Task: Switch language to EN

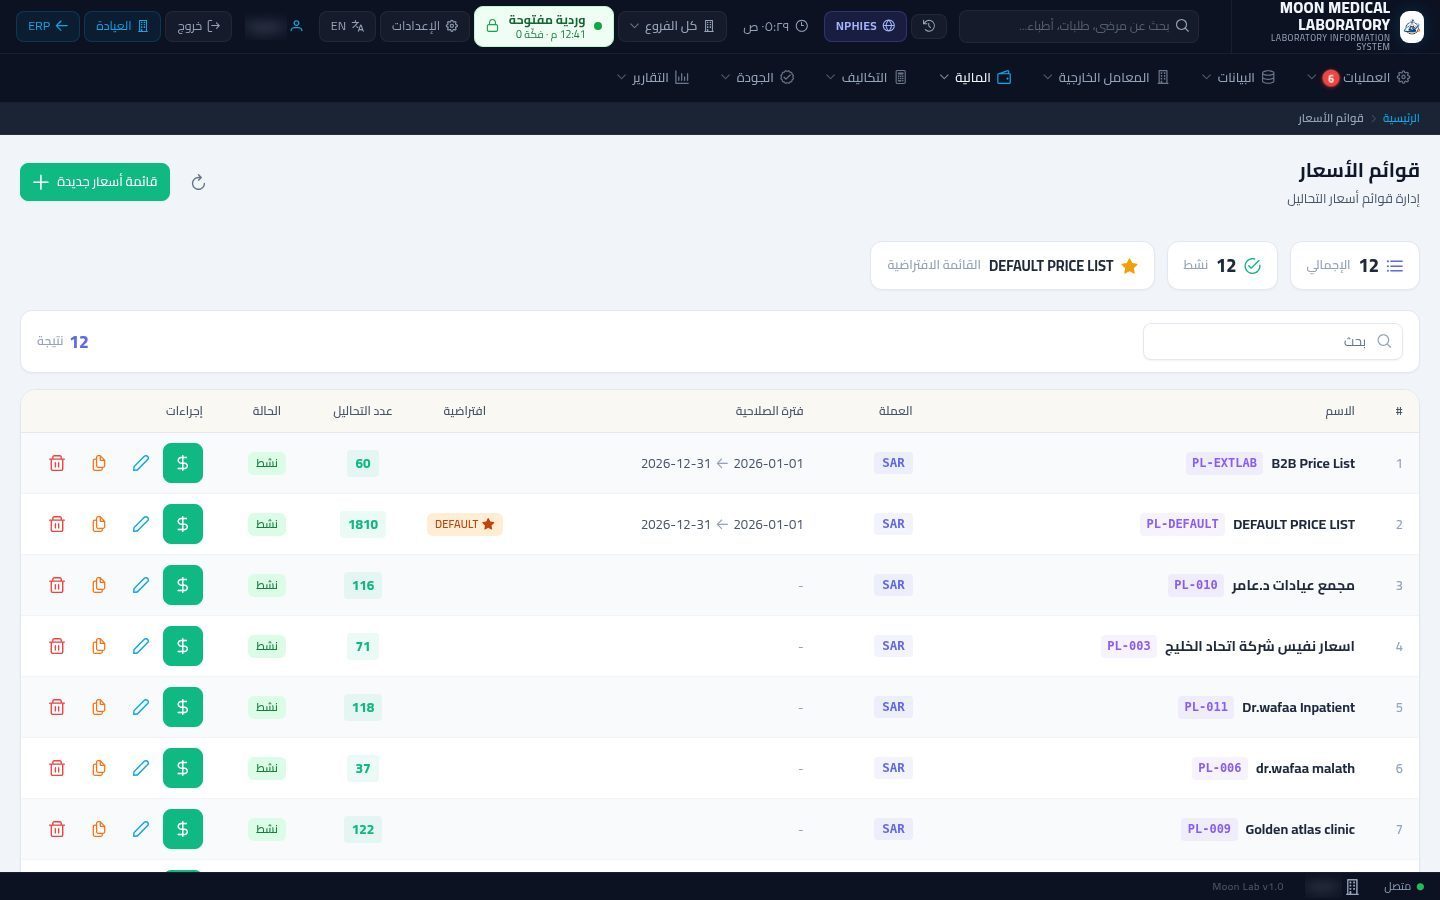Action: click(x=348, y=26)
